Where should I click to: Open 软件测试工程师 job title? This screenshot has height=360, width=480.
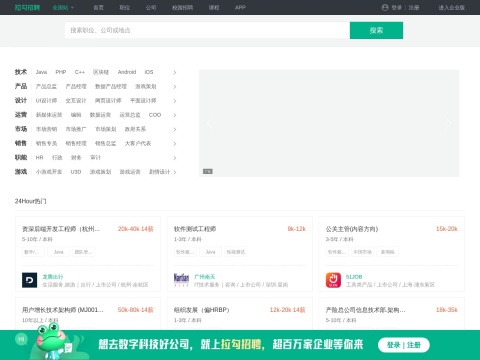coord(195,229)
